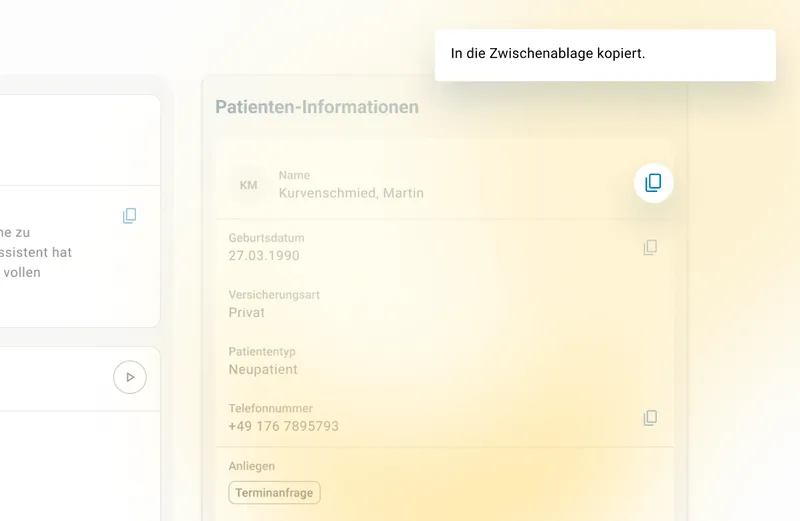Click the KM patient avatar
800x521 pixels.
248,185
